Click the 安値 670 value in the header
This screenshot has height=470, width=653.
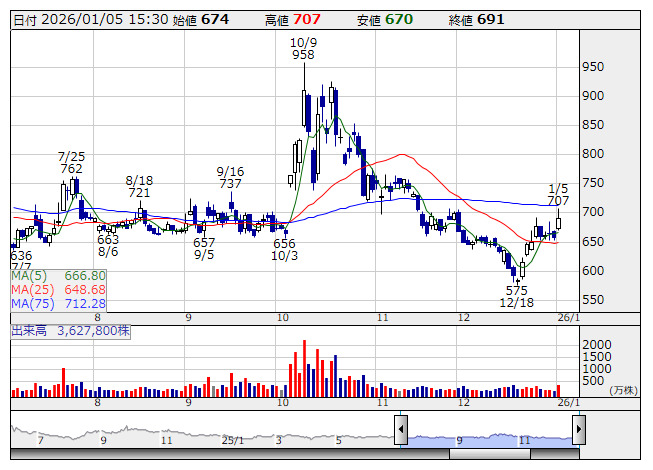399,20
